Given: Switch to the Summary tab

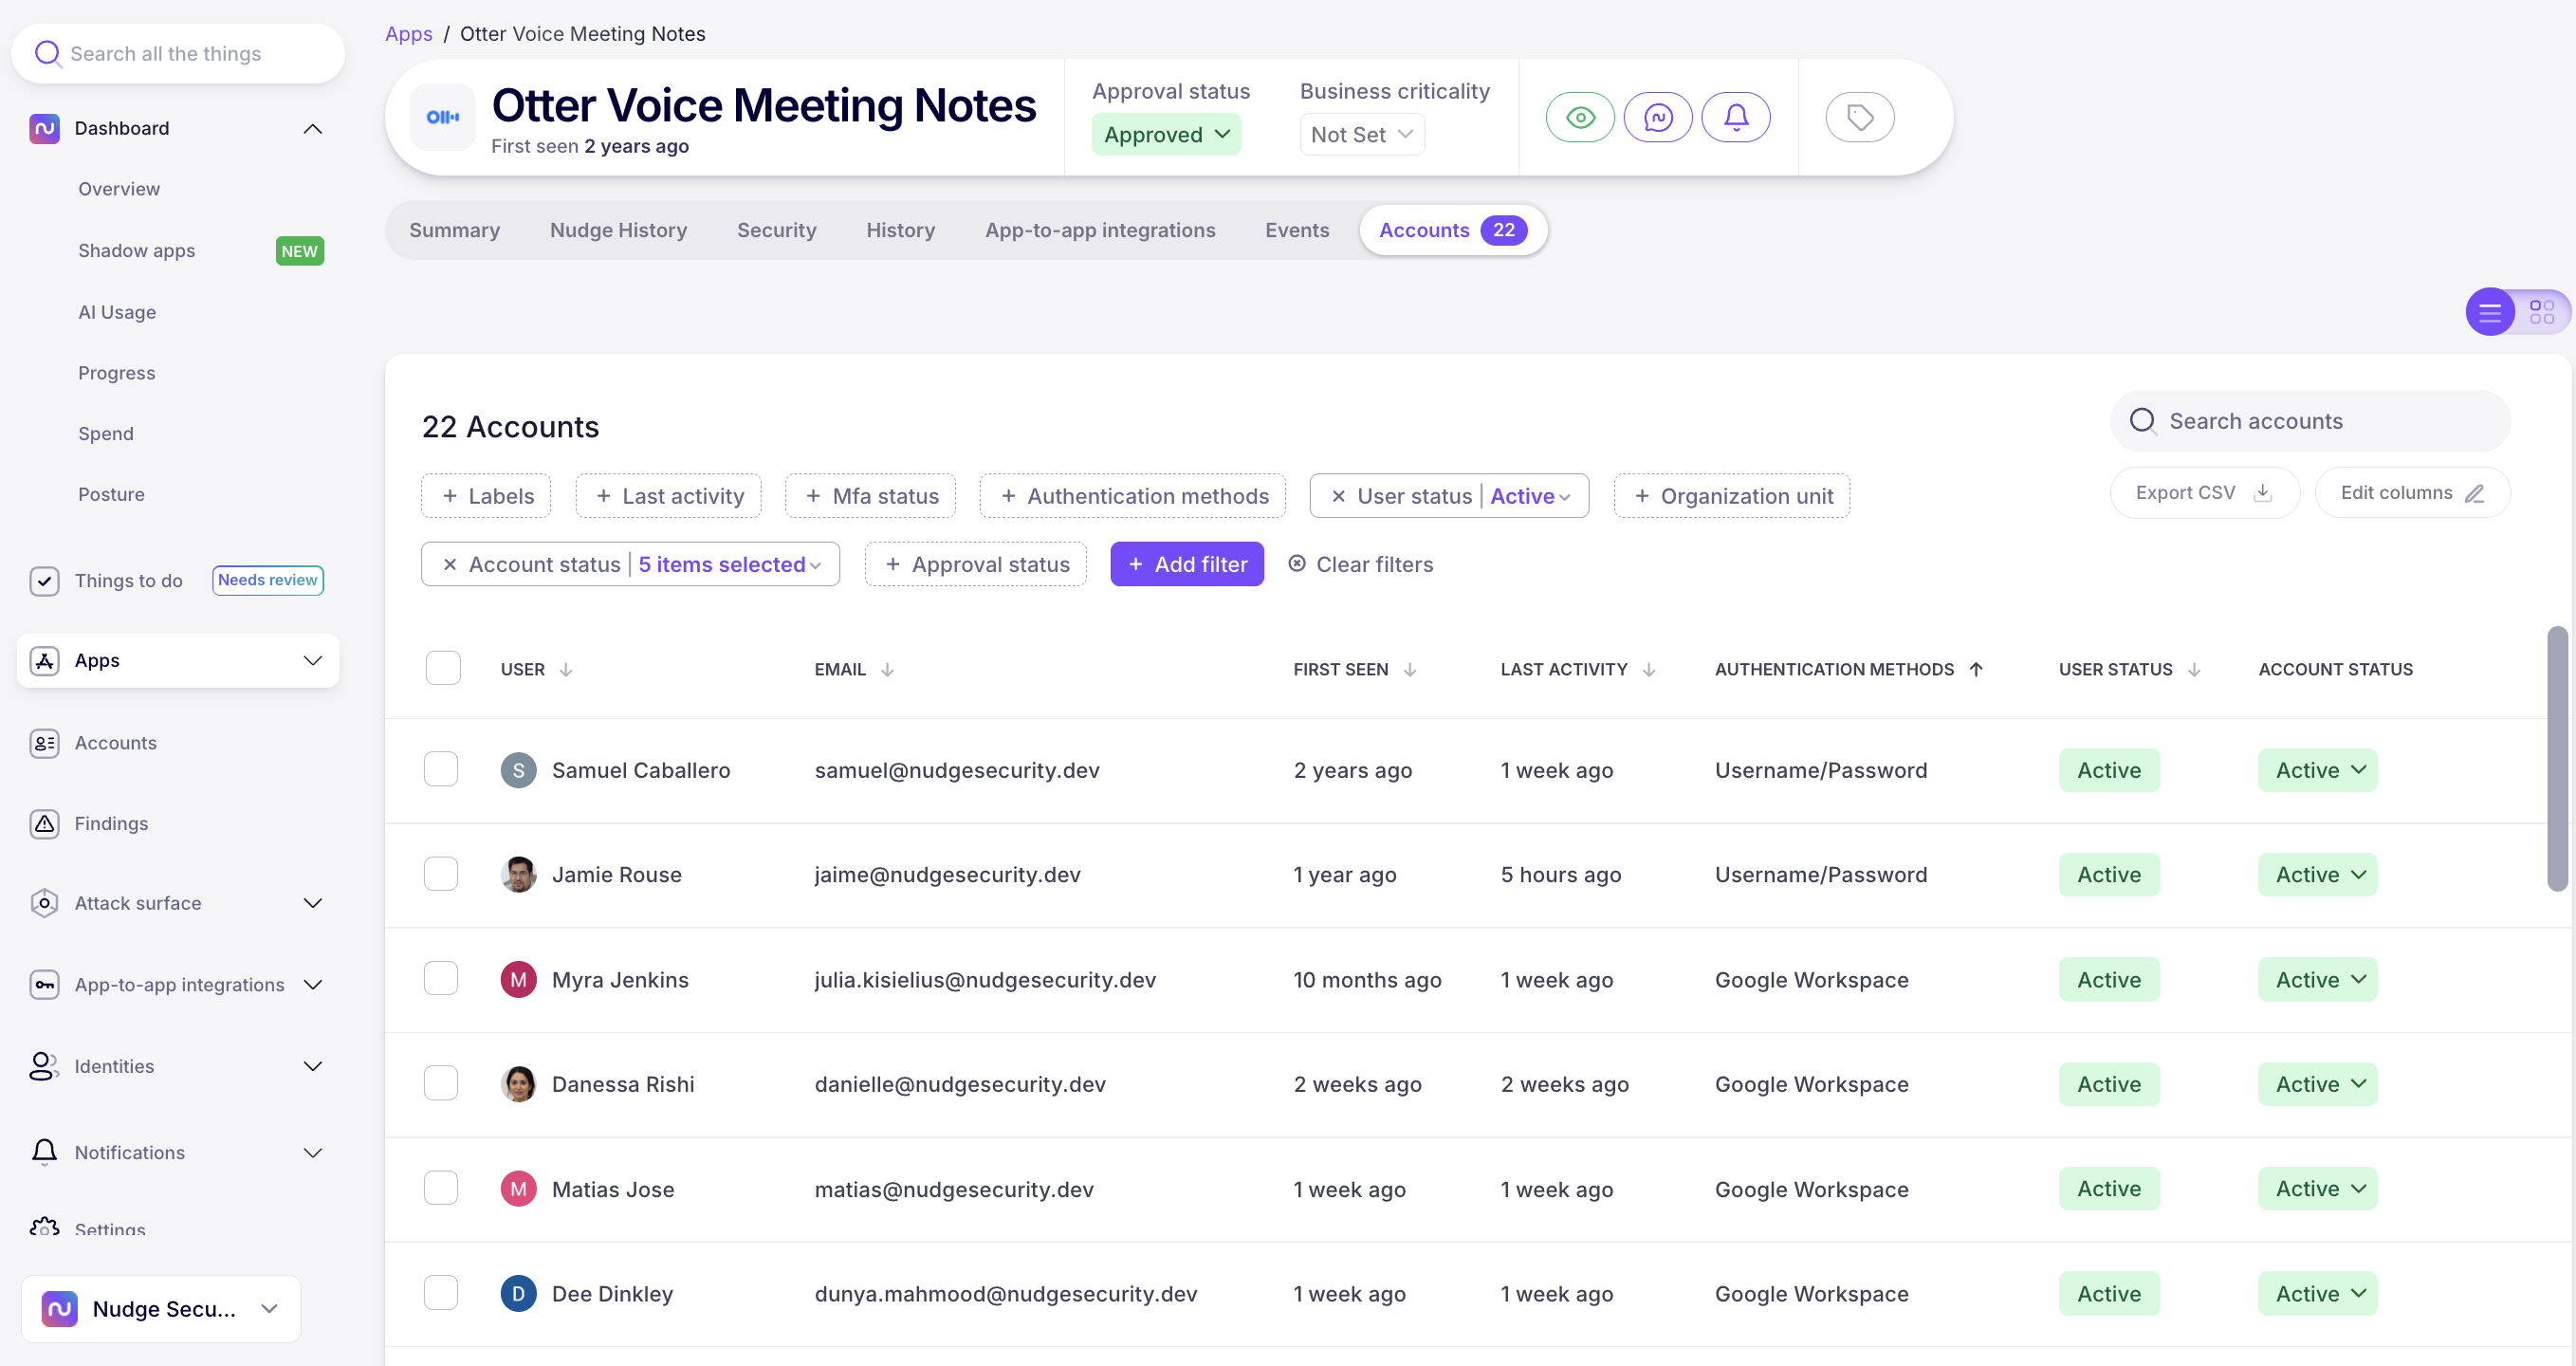Looking at the screenshot, I should click(x=455, y=230).
